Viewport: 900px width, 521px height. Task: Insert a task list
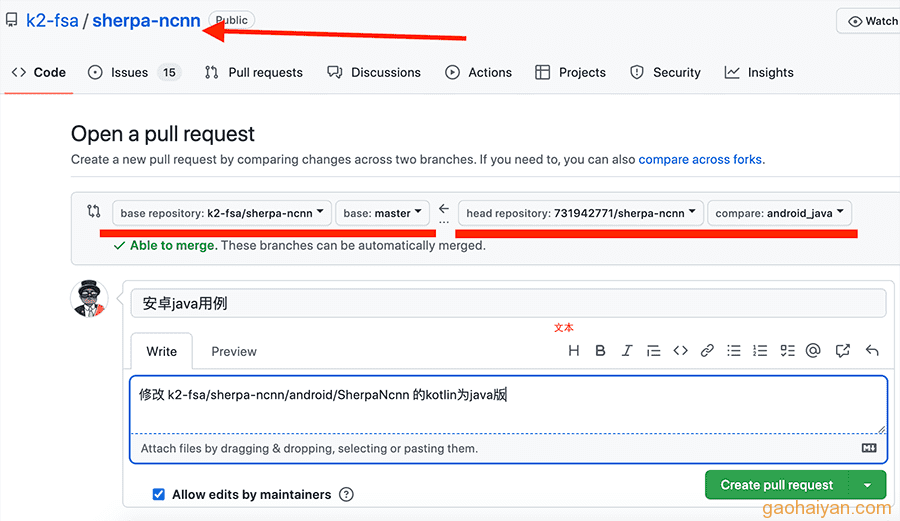click(788, 351)
